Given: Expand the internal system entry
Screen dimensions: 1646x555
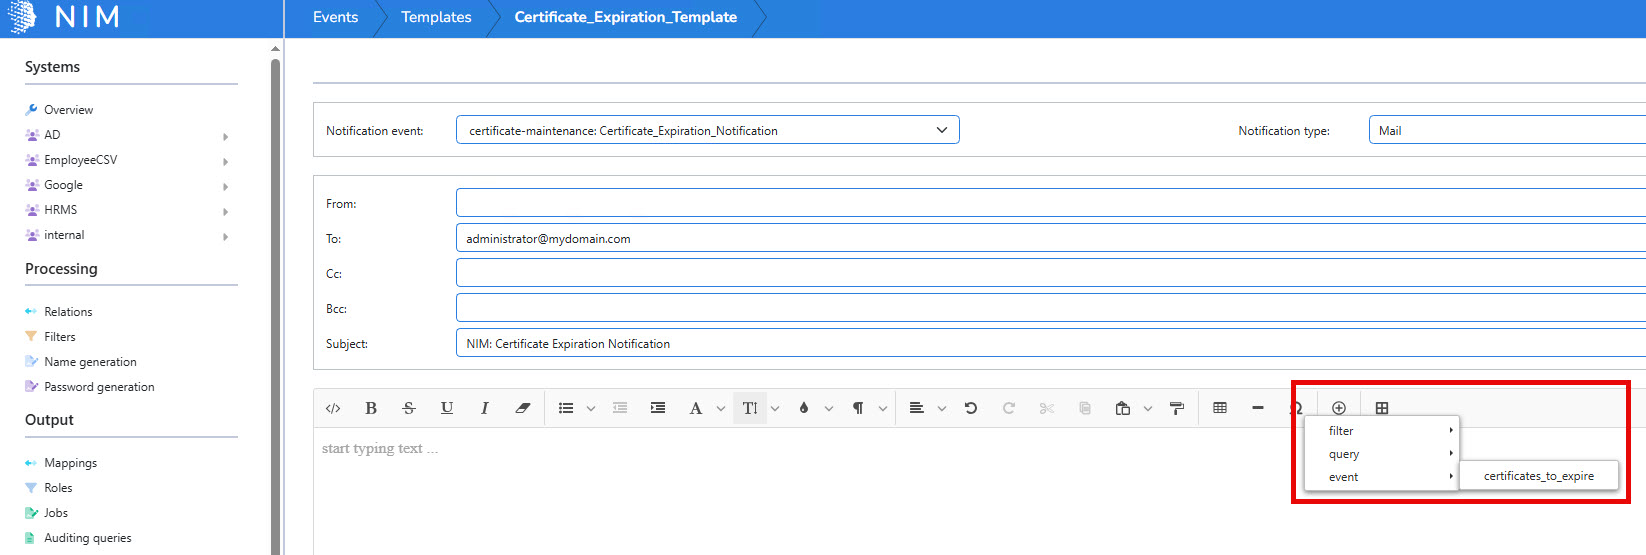Looking at the screenshot, I should (226, 236).
